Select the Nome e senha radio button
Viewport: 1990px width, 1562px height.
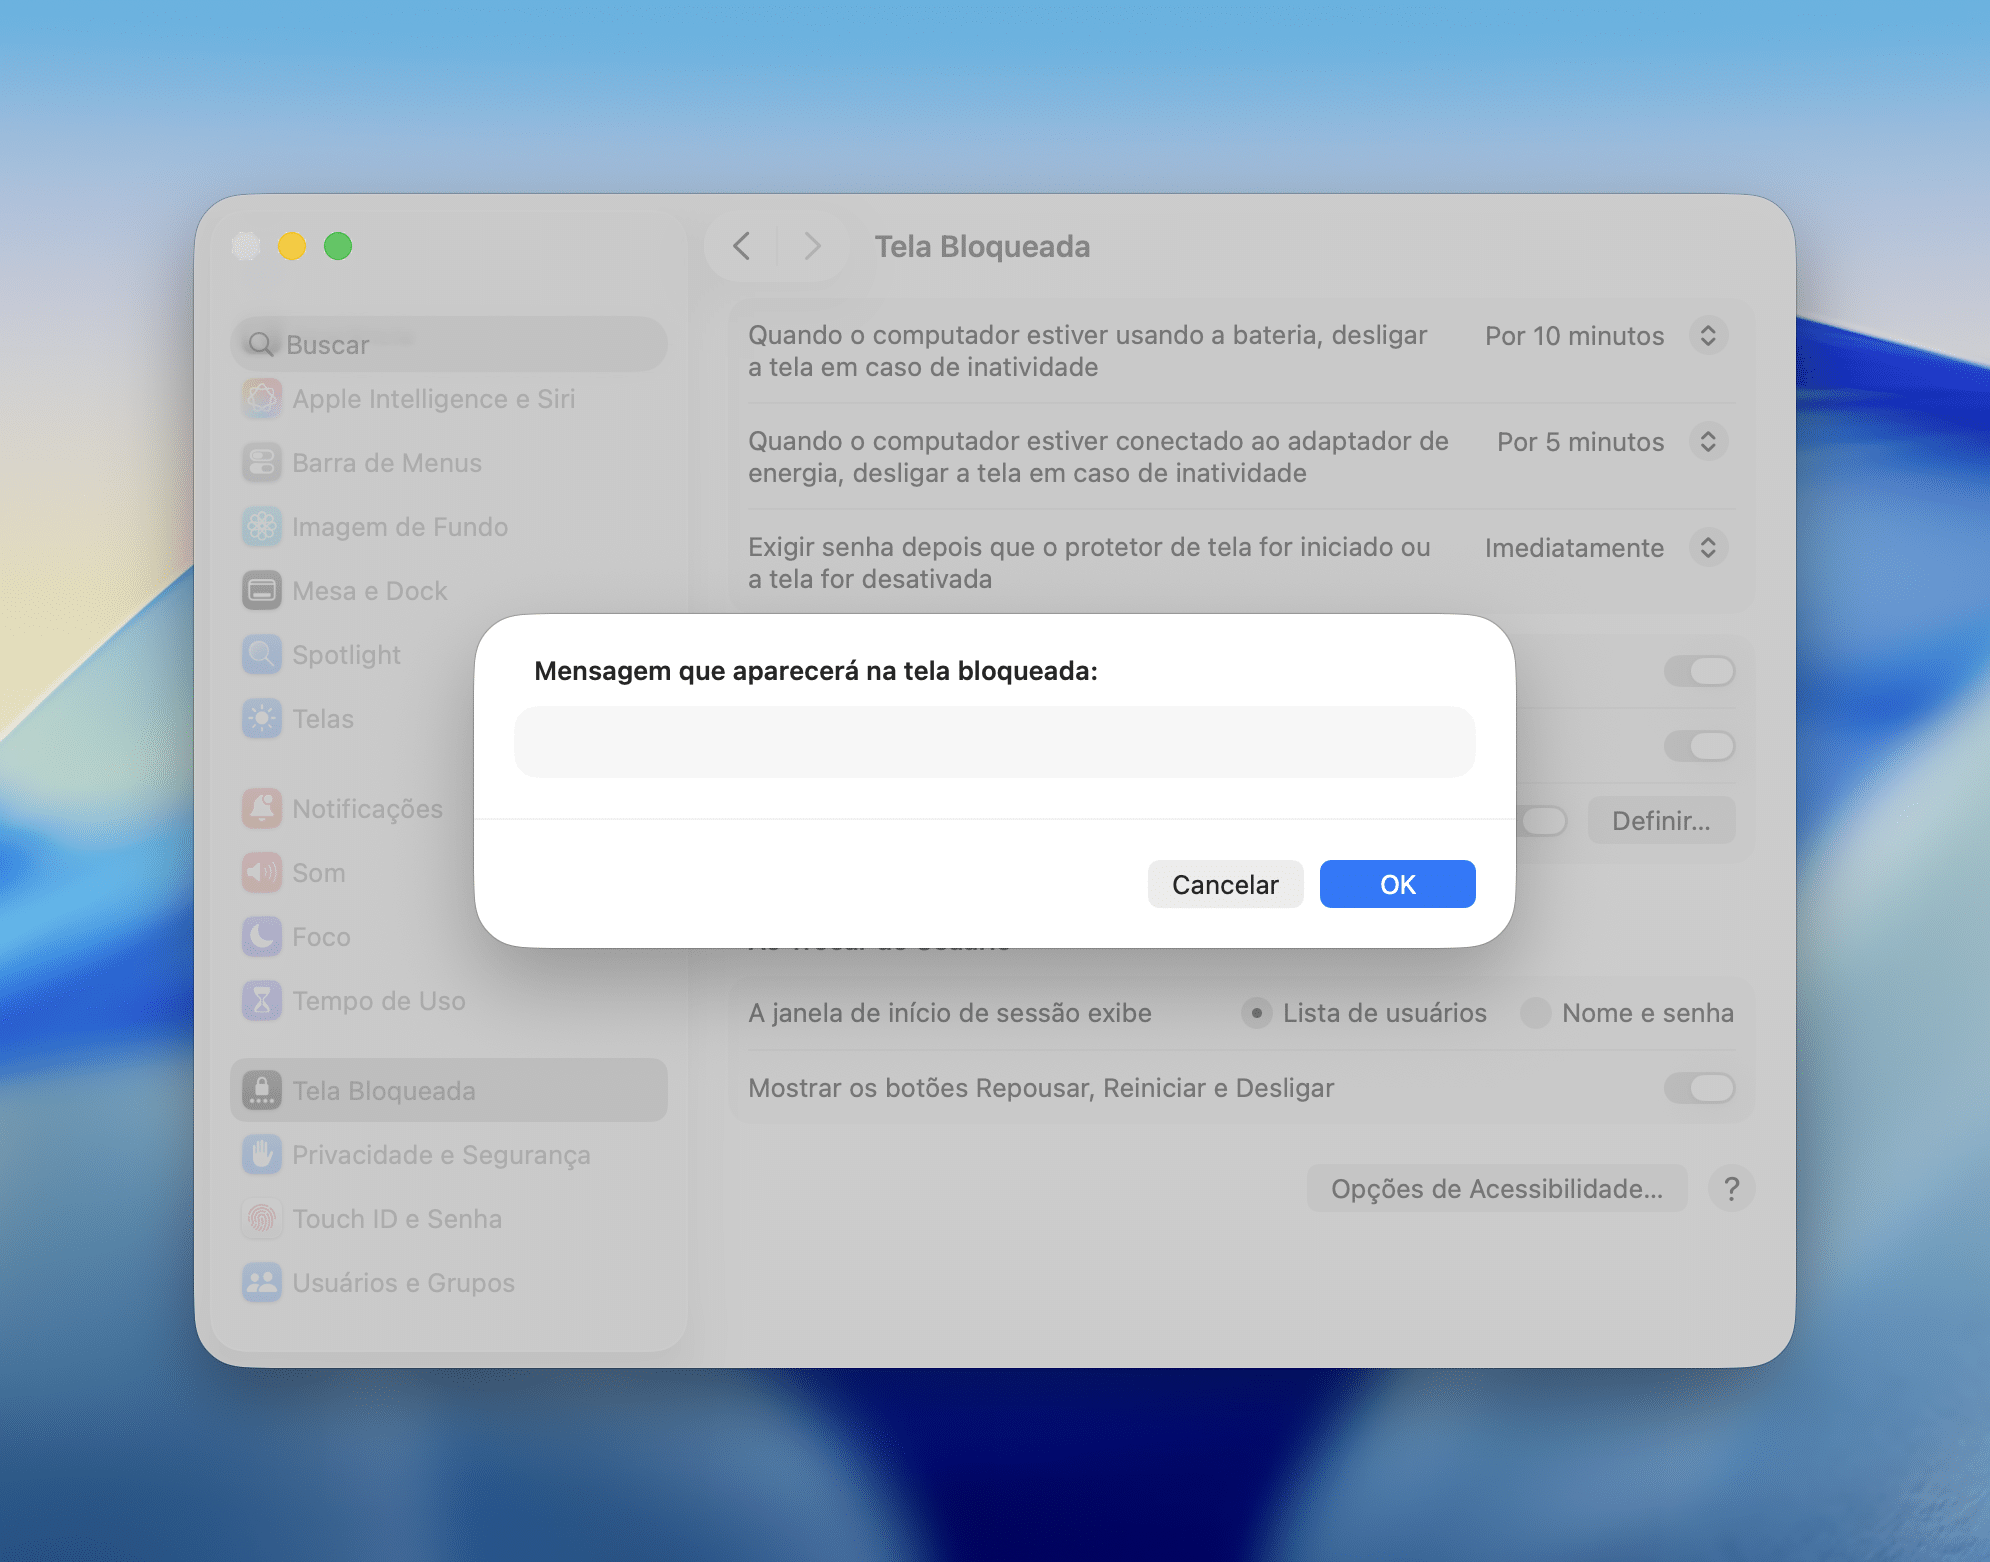tap(1536, 1013)
